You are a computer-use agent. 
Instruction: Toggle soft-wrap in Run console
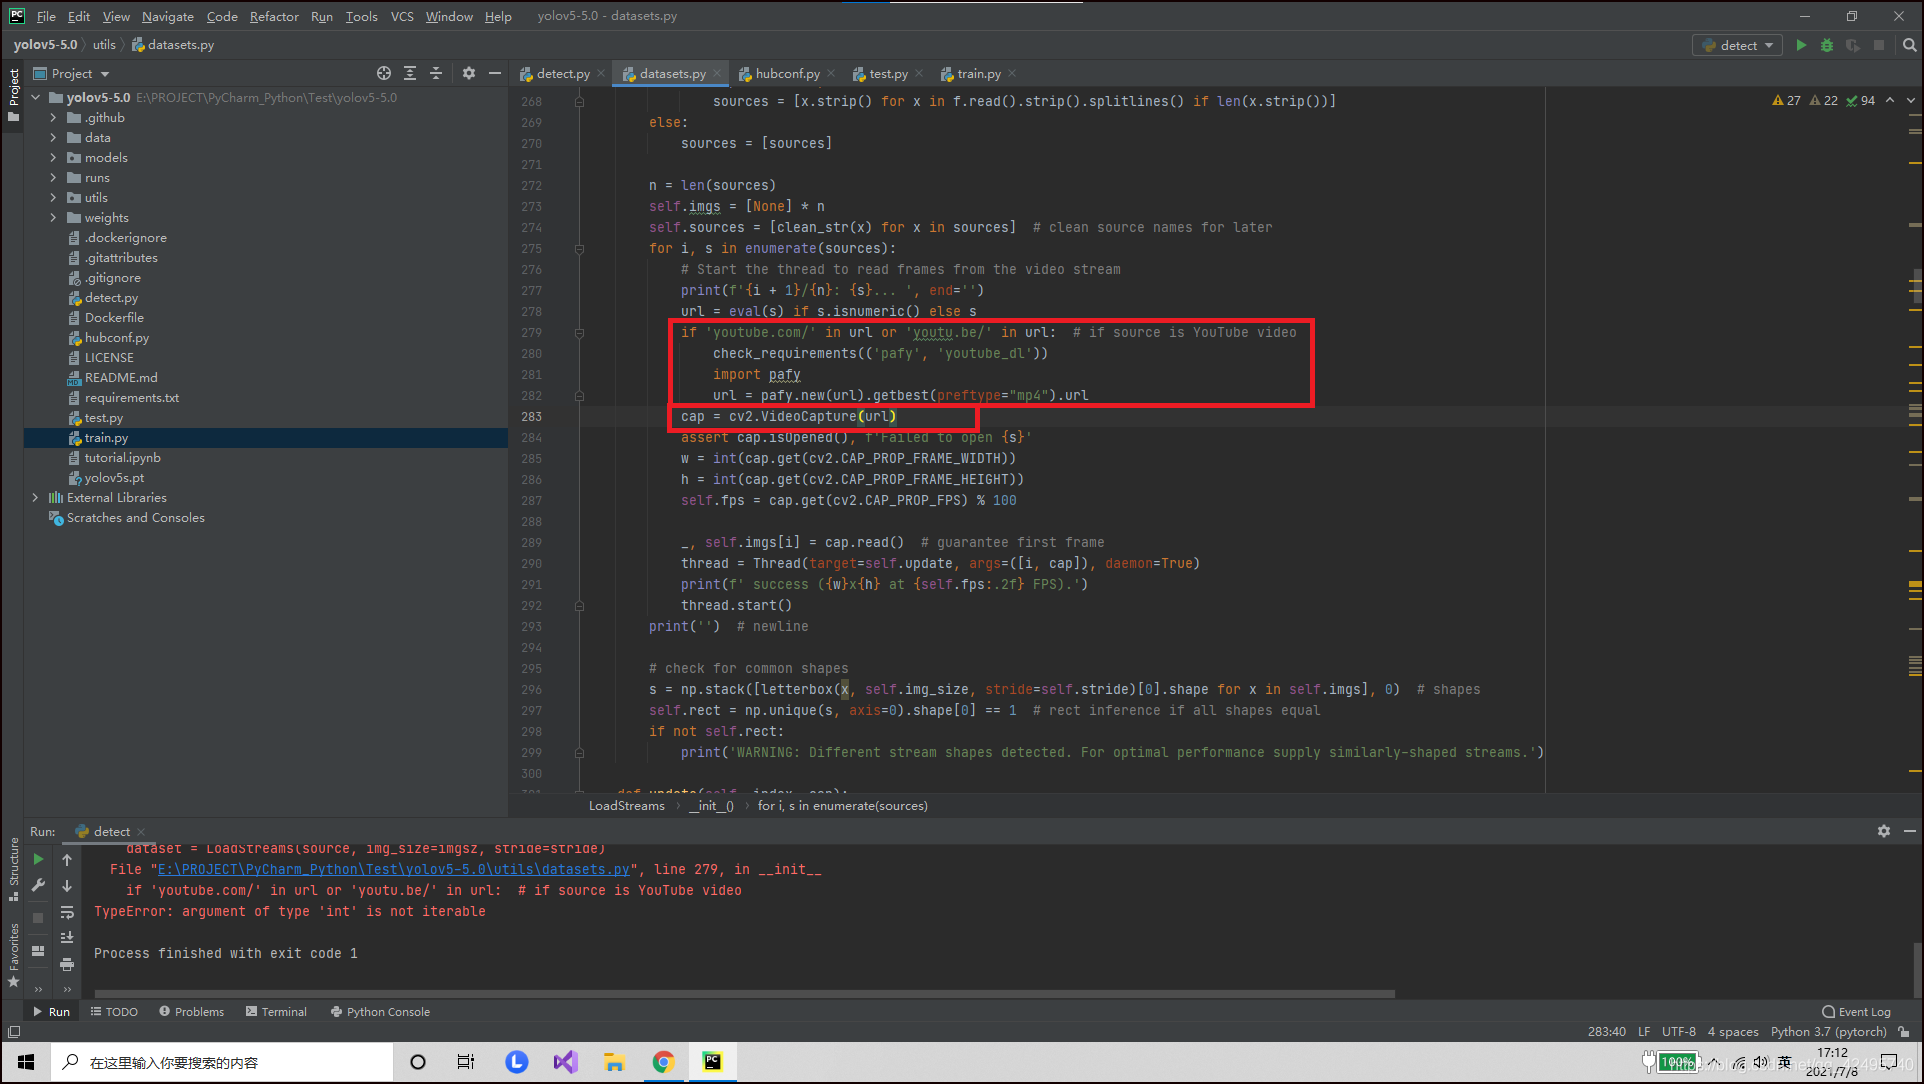pos(67,912)
